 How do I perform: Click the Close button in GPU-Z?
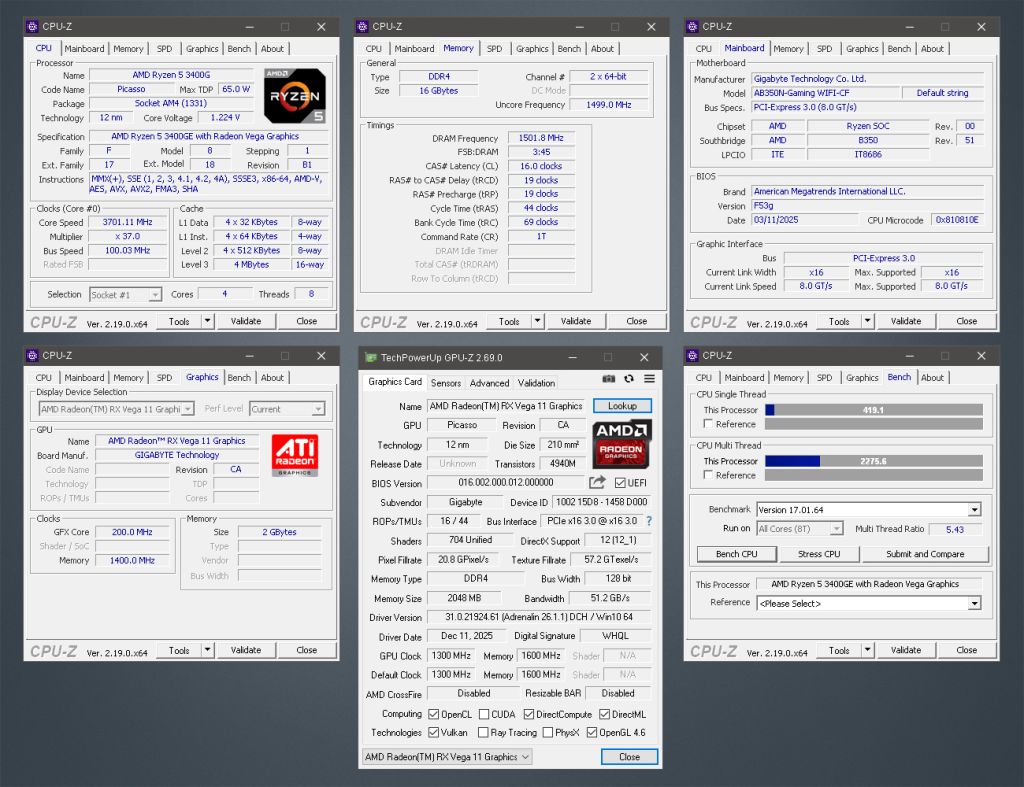point(630,756)
